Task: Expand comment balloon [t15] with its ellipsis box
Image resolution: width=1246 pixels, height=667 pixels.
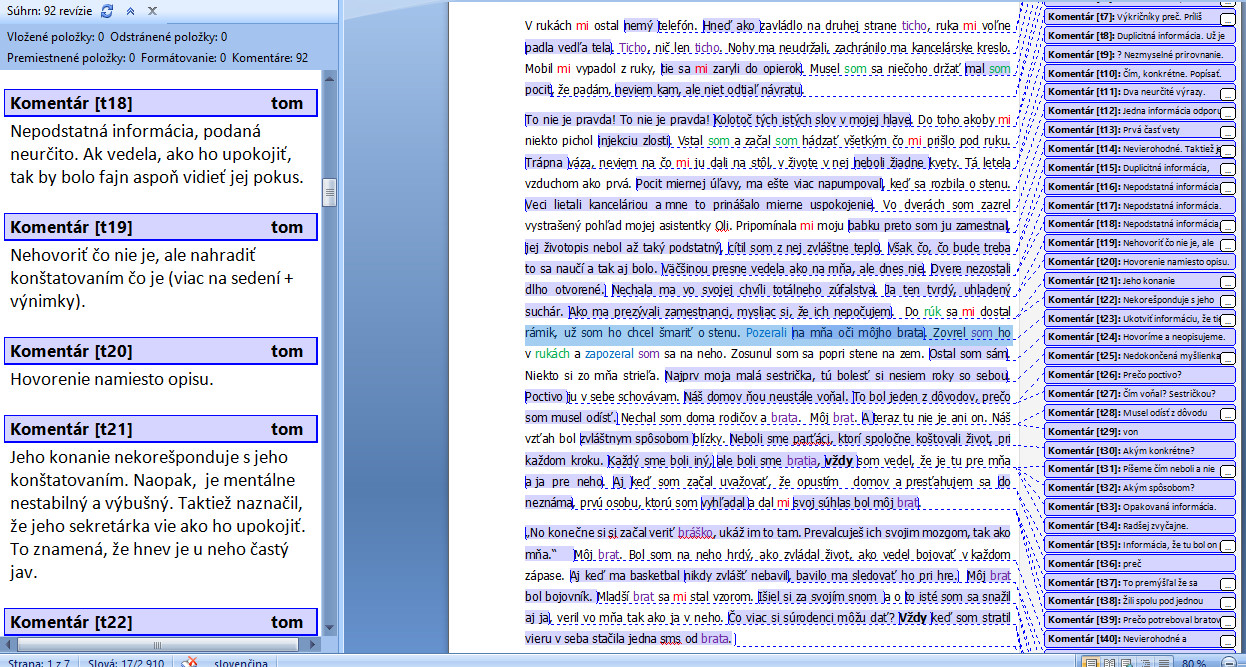Action: pos(1227,170)
